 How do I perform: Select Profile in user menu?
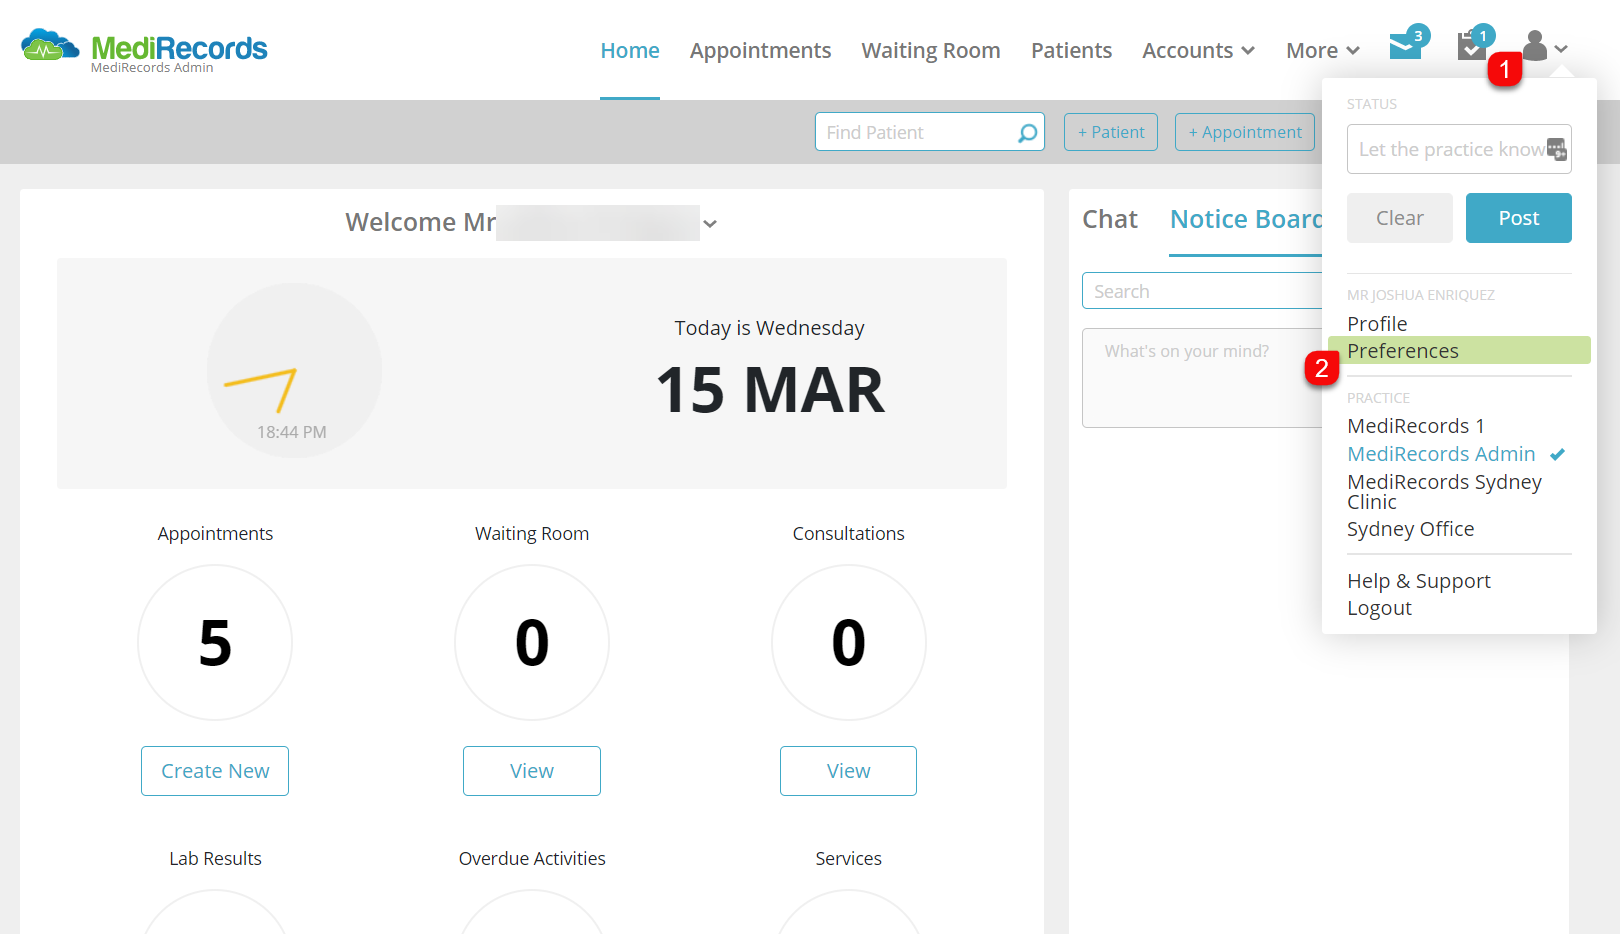click(x=1377, y=324)
